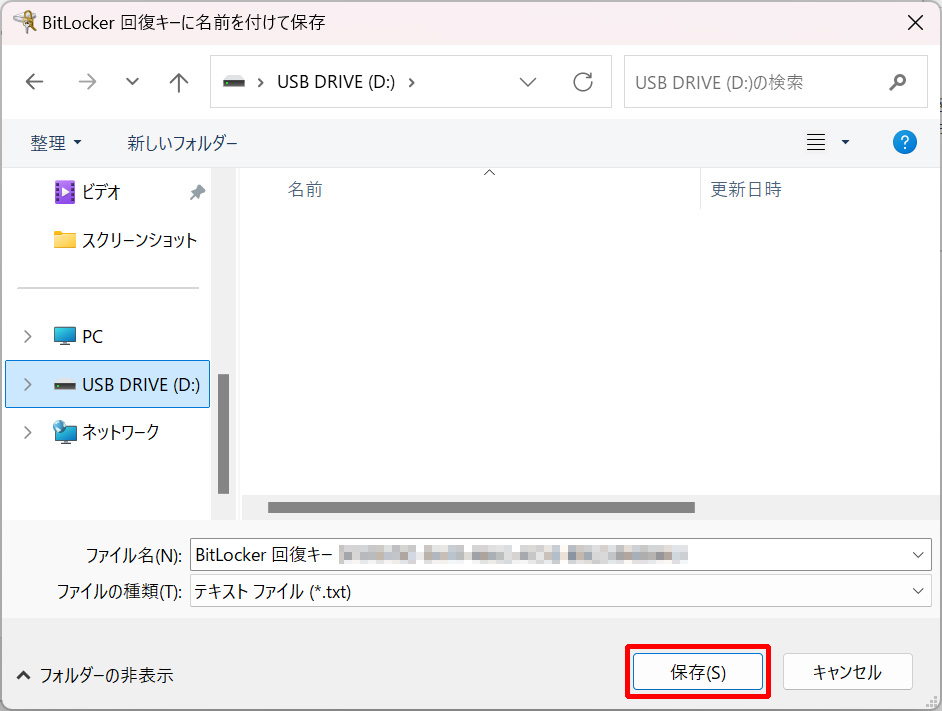Click the forward navigation arrow
The image size is (942, 711).
point(88,82)
